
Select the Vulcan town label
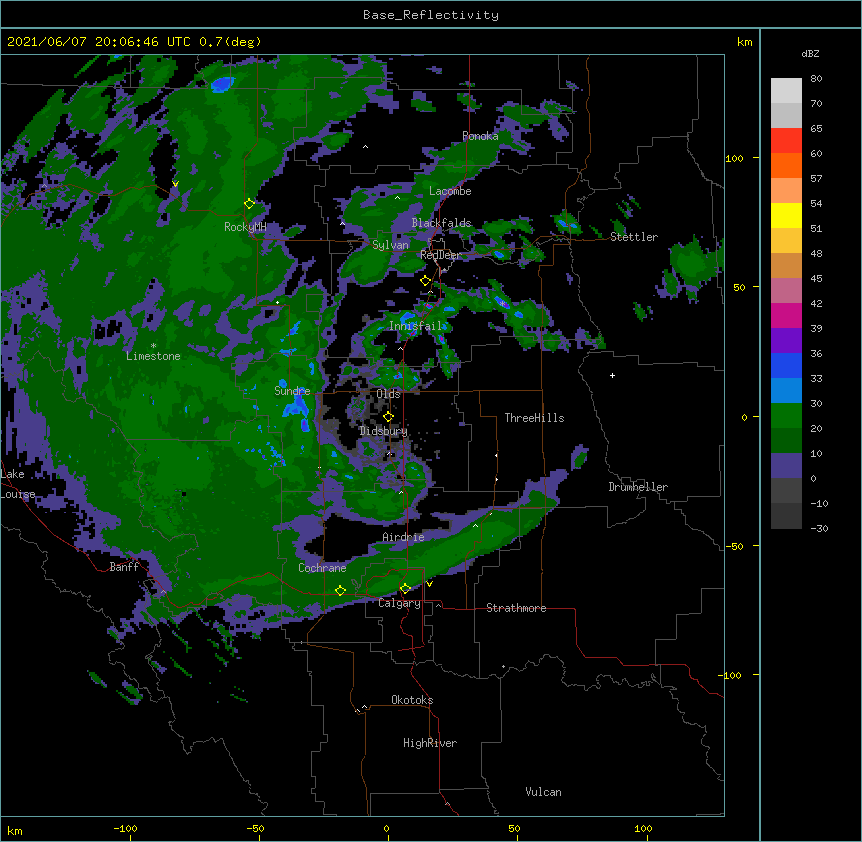pyautogui.click(x=543, y=792)
